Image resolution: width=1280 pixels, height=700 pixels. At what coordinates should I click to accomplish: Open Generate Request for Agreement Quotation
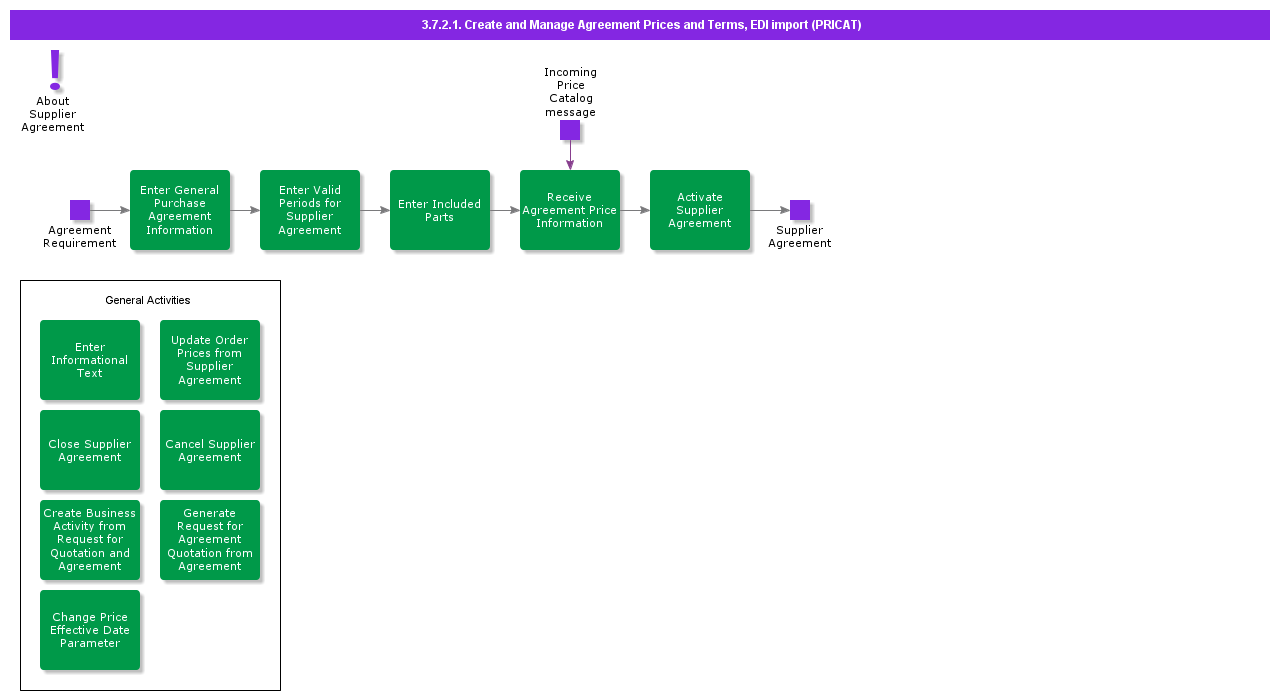[x=210, y=540]
